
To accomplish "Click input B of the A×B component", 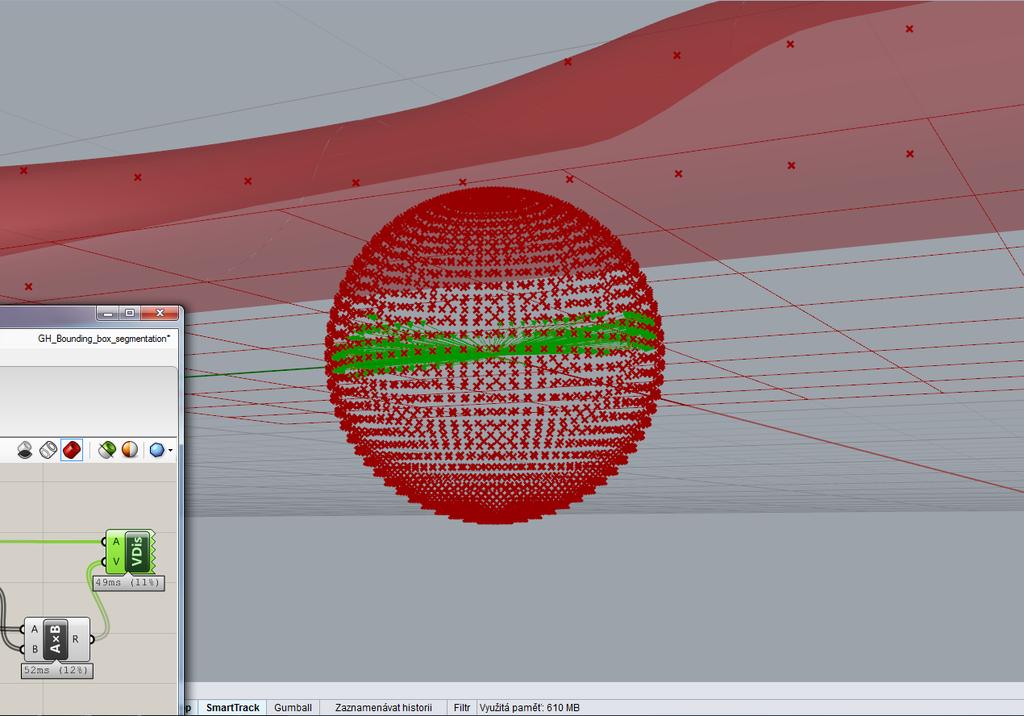I will (x=34, y=649).
